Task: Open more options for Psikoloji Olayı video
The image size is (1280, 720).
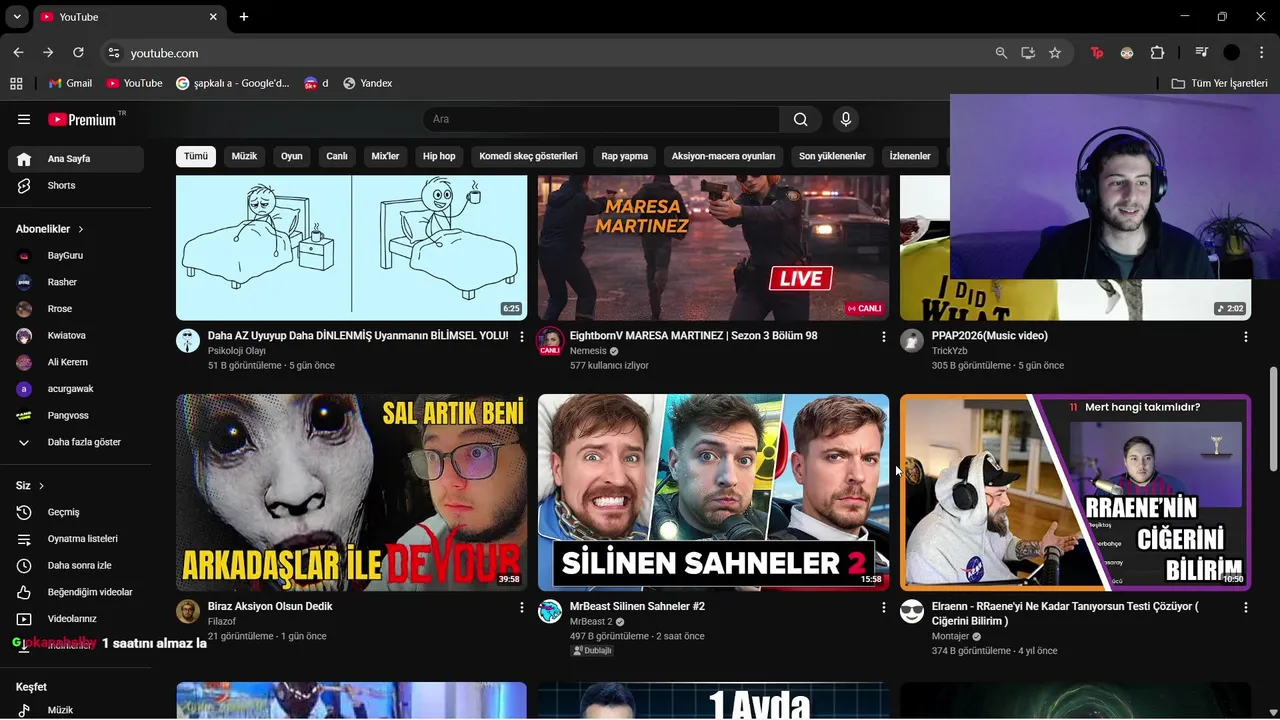Action: (x=521, y=337)
